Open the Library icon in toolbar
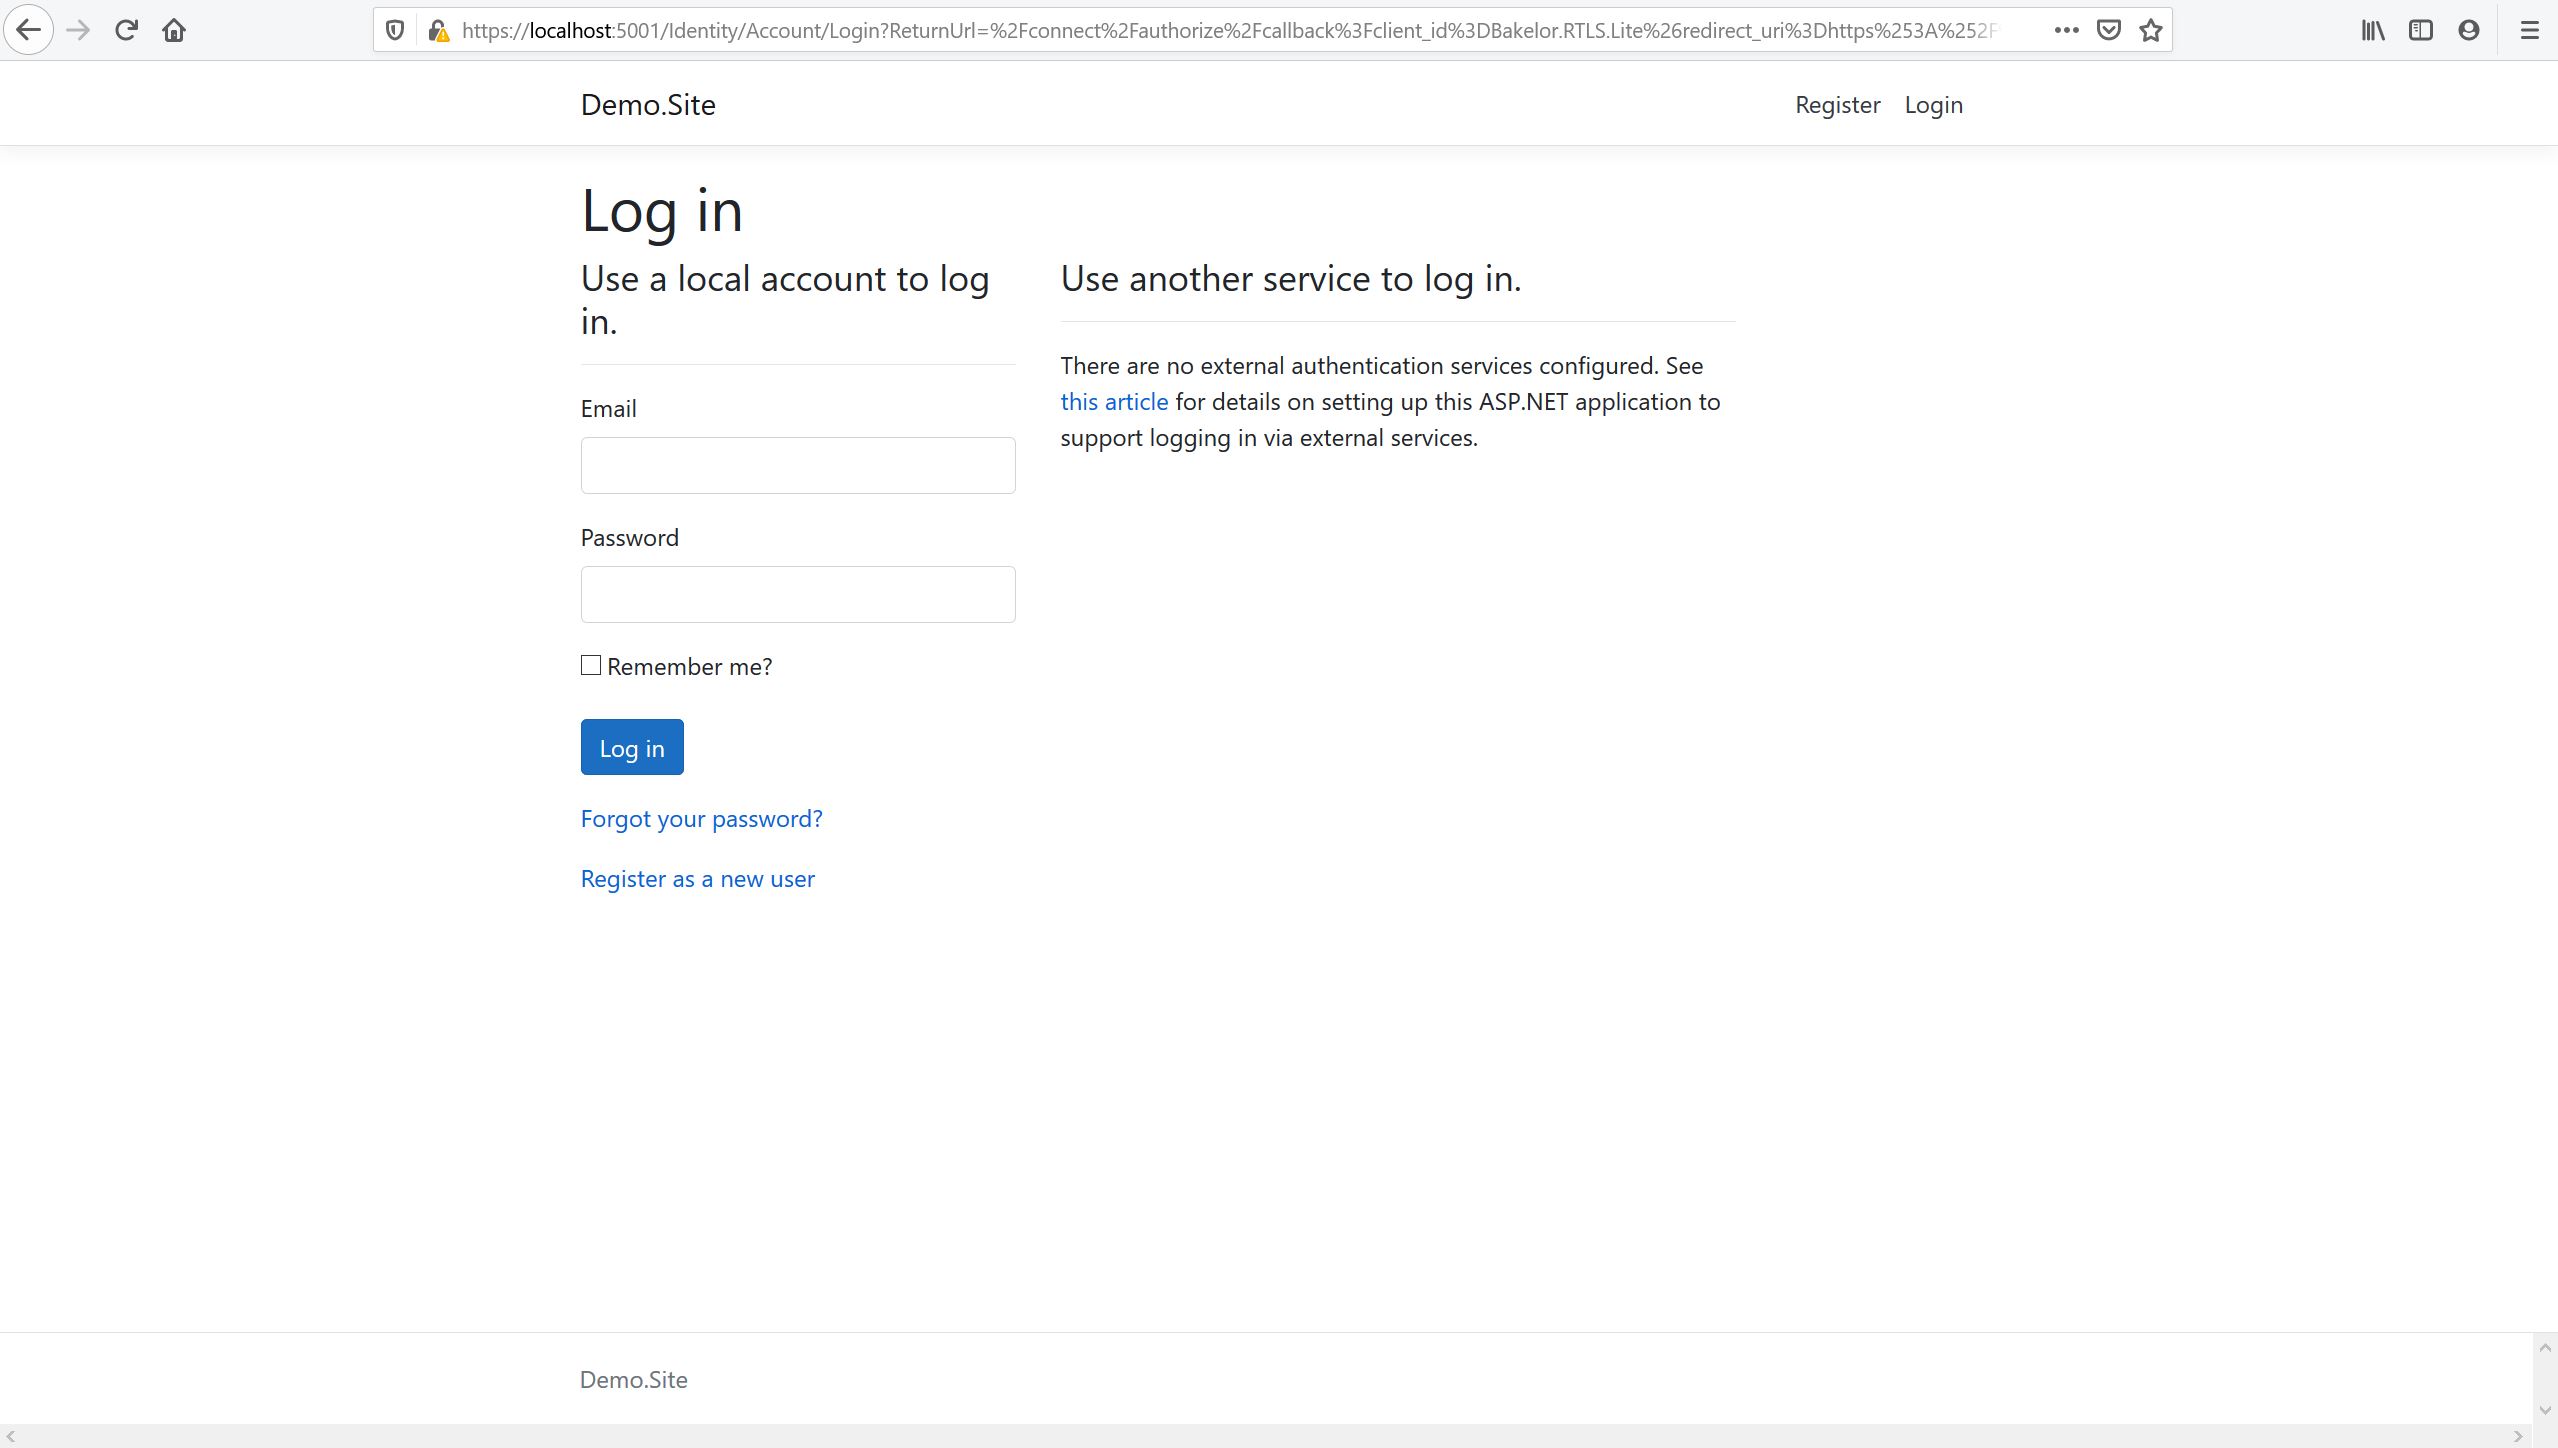This screenshot has height=1448, width=2558. tap(2373, 30)
